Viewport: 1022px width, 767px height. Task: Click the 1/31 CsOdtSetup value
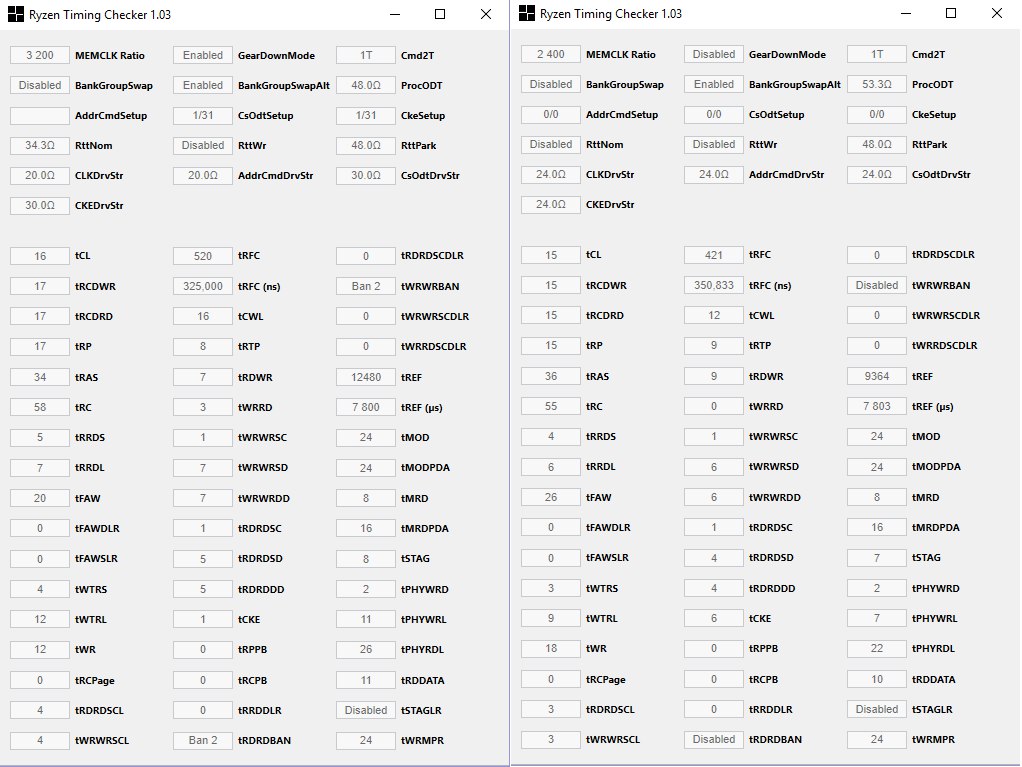pyautogui.click(x=203, y=115)
